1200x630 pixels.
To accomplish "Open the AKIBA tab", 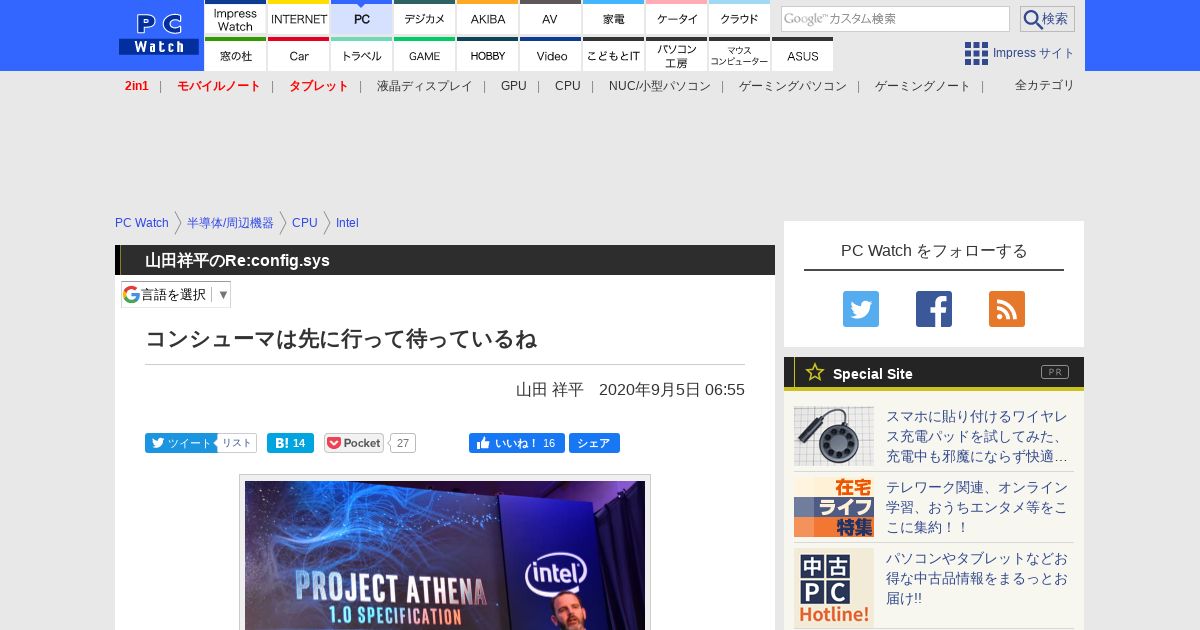I will pos(487,18).
